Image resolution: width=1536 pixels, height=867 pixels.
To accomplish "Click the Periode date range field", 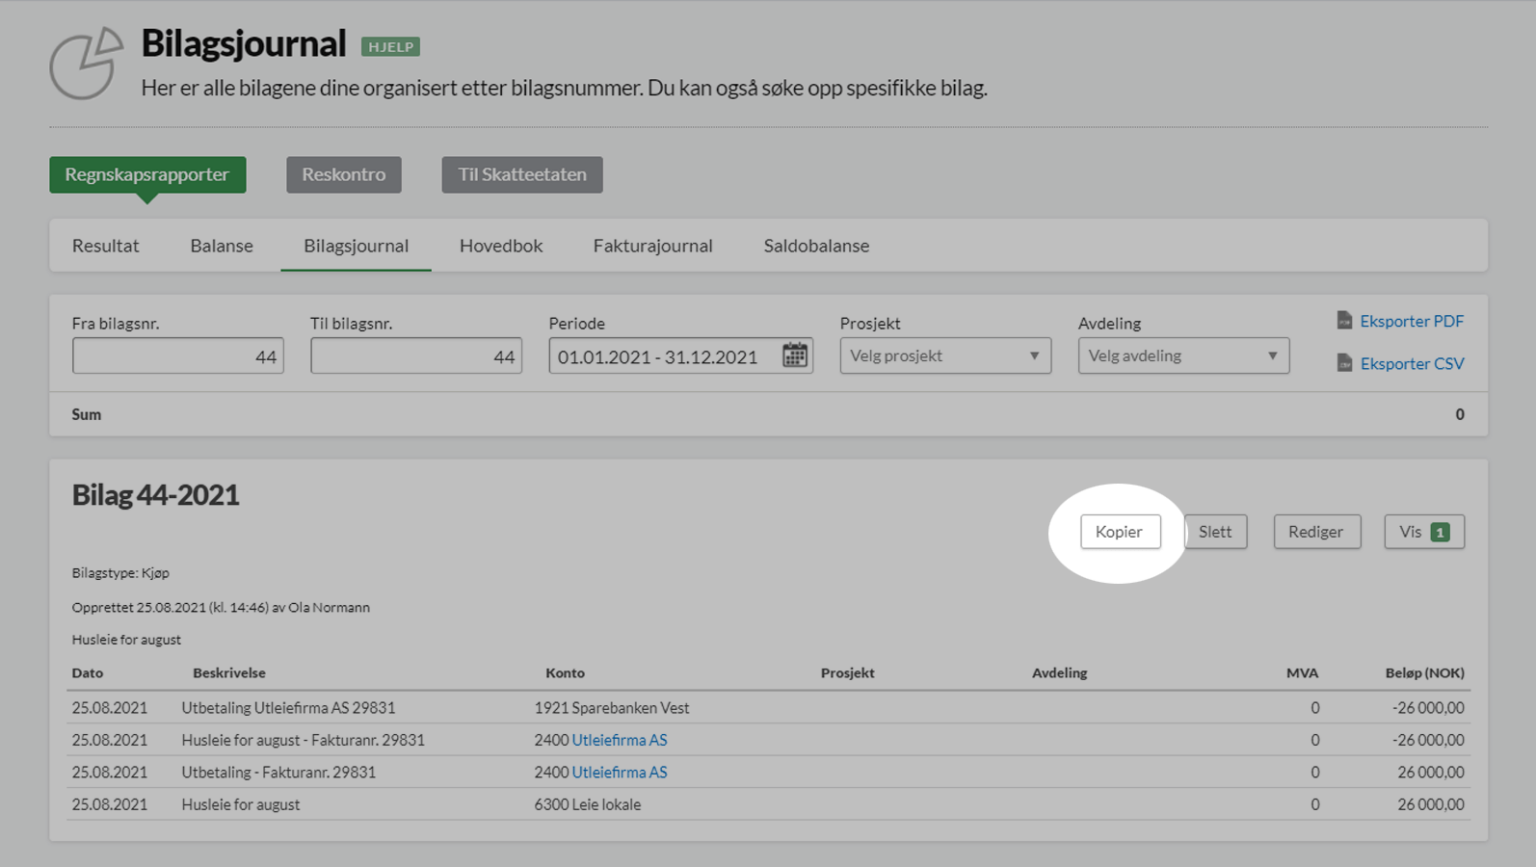I will tap(680, 356).
